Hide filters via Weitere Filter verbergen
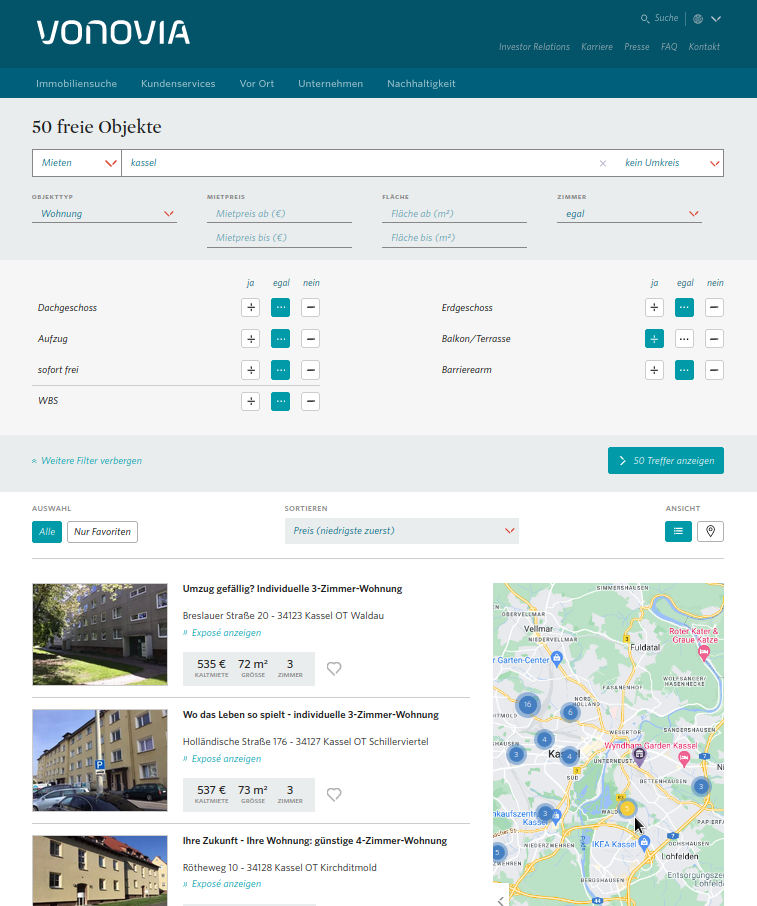Image resolution: width=757 pixels, height=906 pixels. tap(87, 461)
